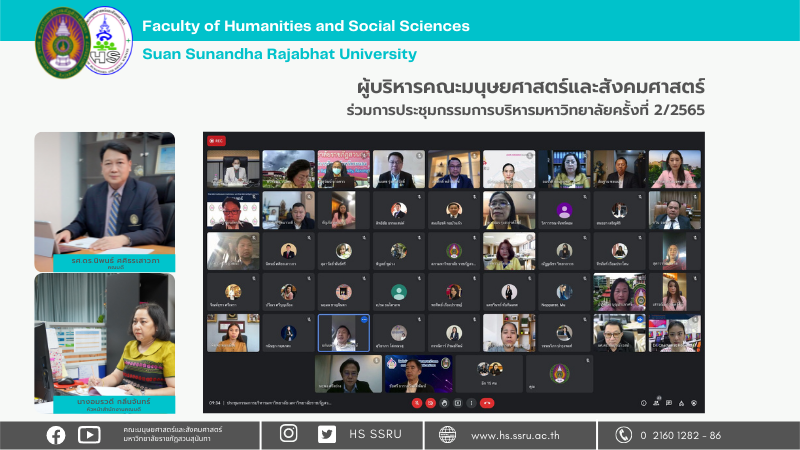Show the participants people panel
Screen dimensions: 800x450
(x=656, y=403)
